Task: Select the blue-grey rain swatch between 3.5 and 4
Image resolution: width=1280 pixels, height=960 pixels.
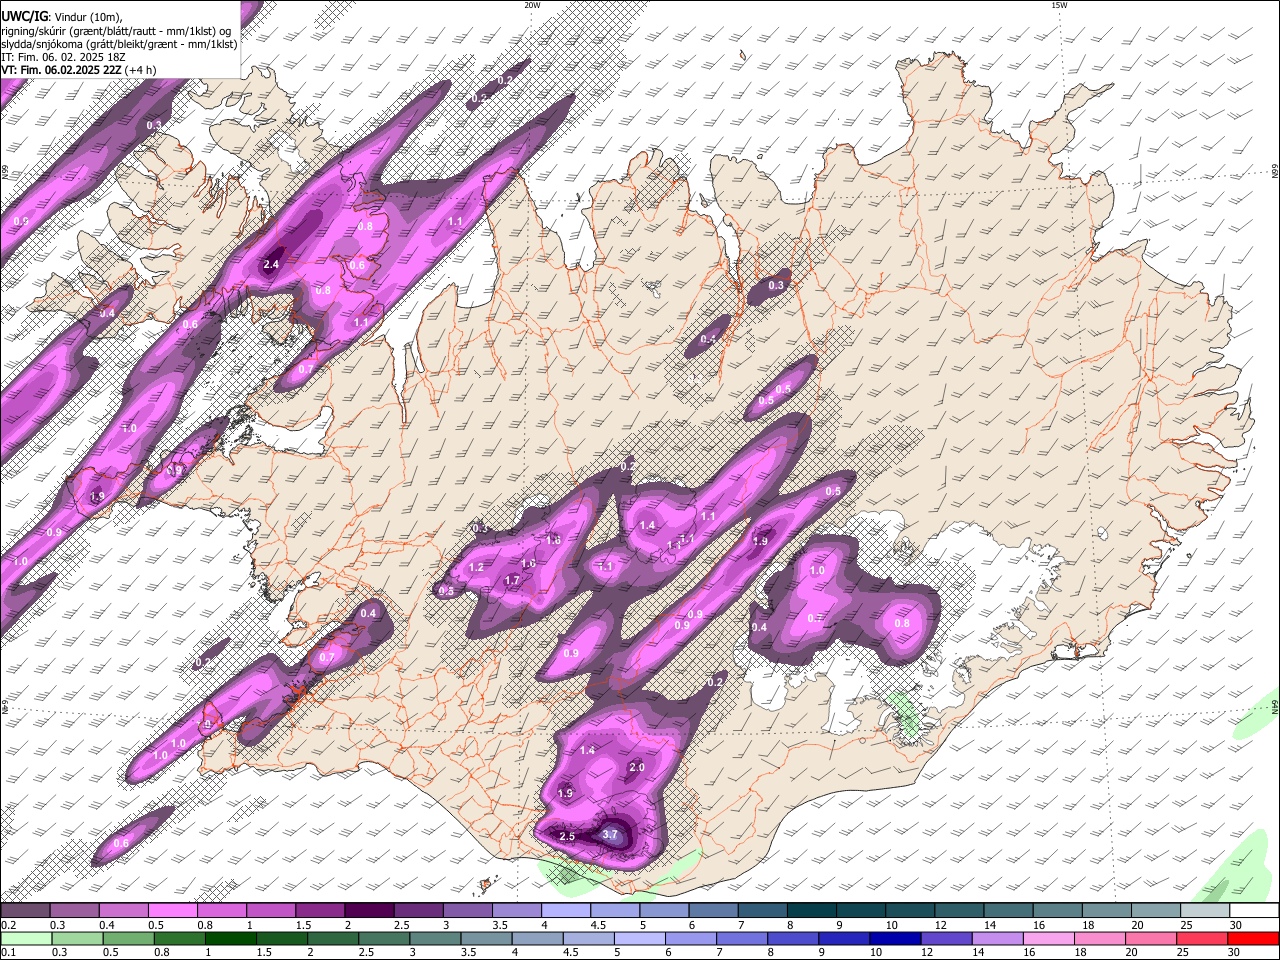Action: [x=487, y=938]
